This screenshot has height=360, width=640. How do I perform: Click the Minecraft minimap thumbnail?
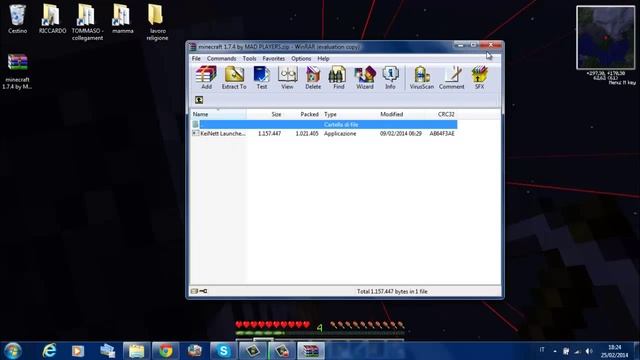tap(606, 38)
